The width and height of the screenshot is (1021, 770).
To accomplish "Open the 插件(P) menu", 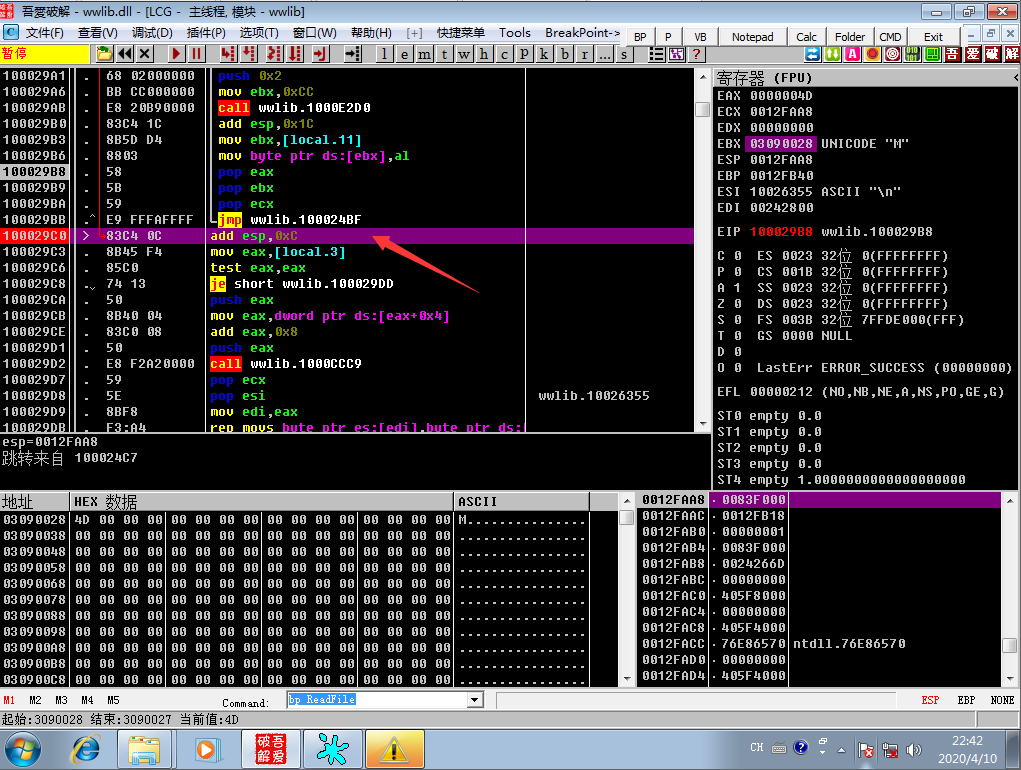I will pyautogui.click(x=206, y=33).
